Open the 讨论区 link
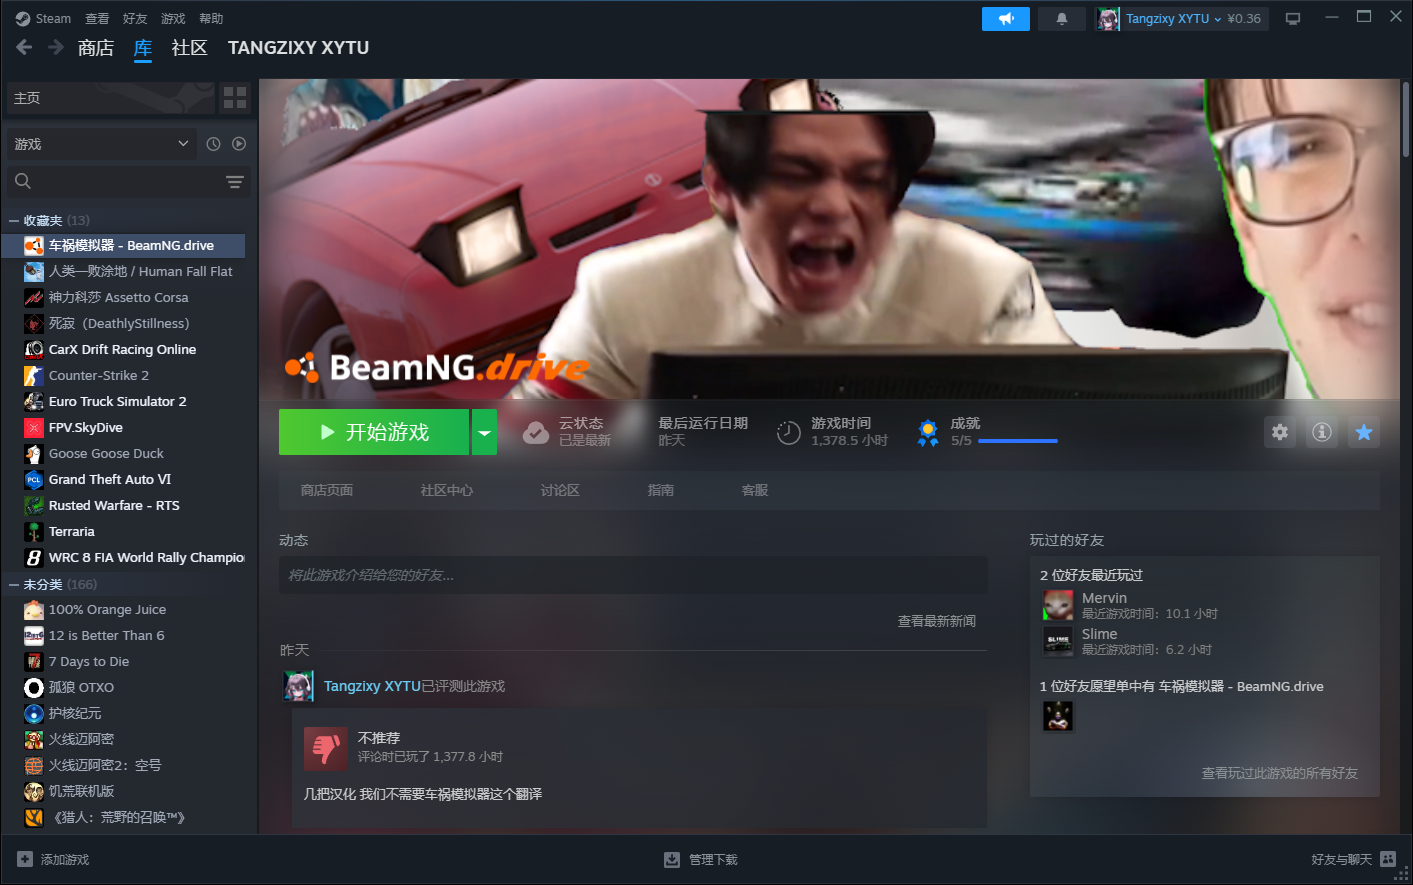The width and height of the screenshot is (1413, 885). point(560,490)
